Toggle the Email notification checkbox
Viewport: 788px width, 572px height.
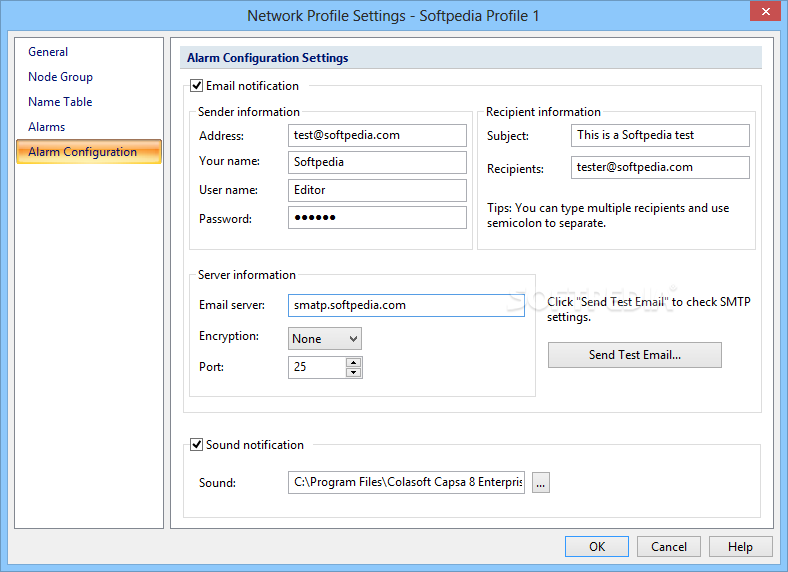pyautogui.click(x=196, y=86)
